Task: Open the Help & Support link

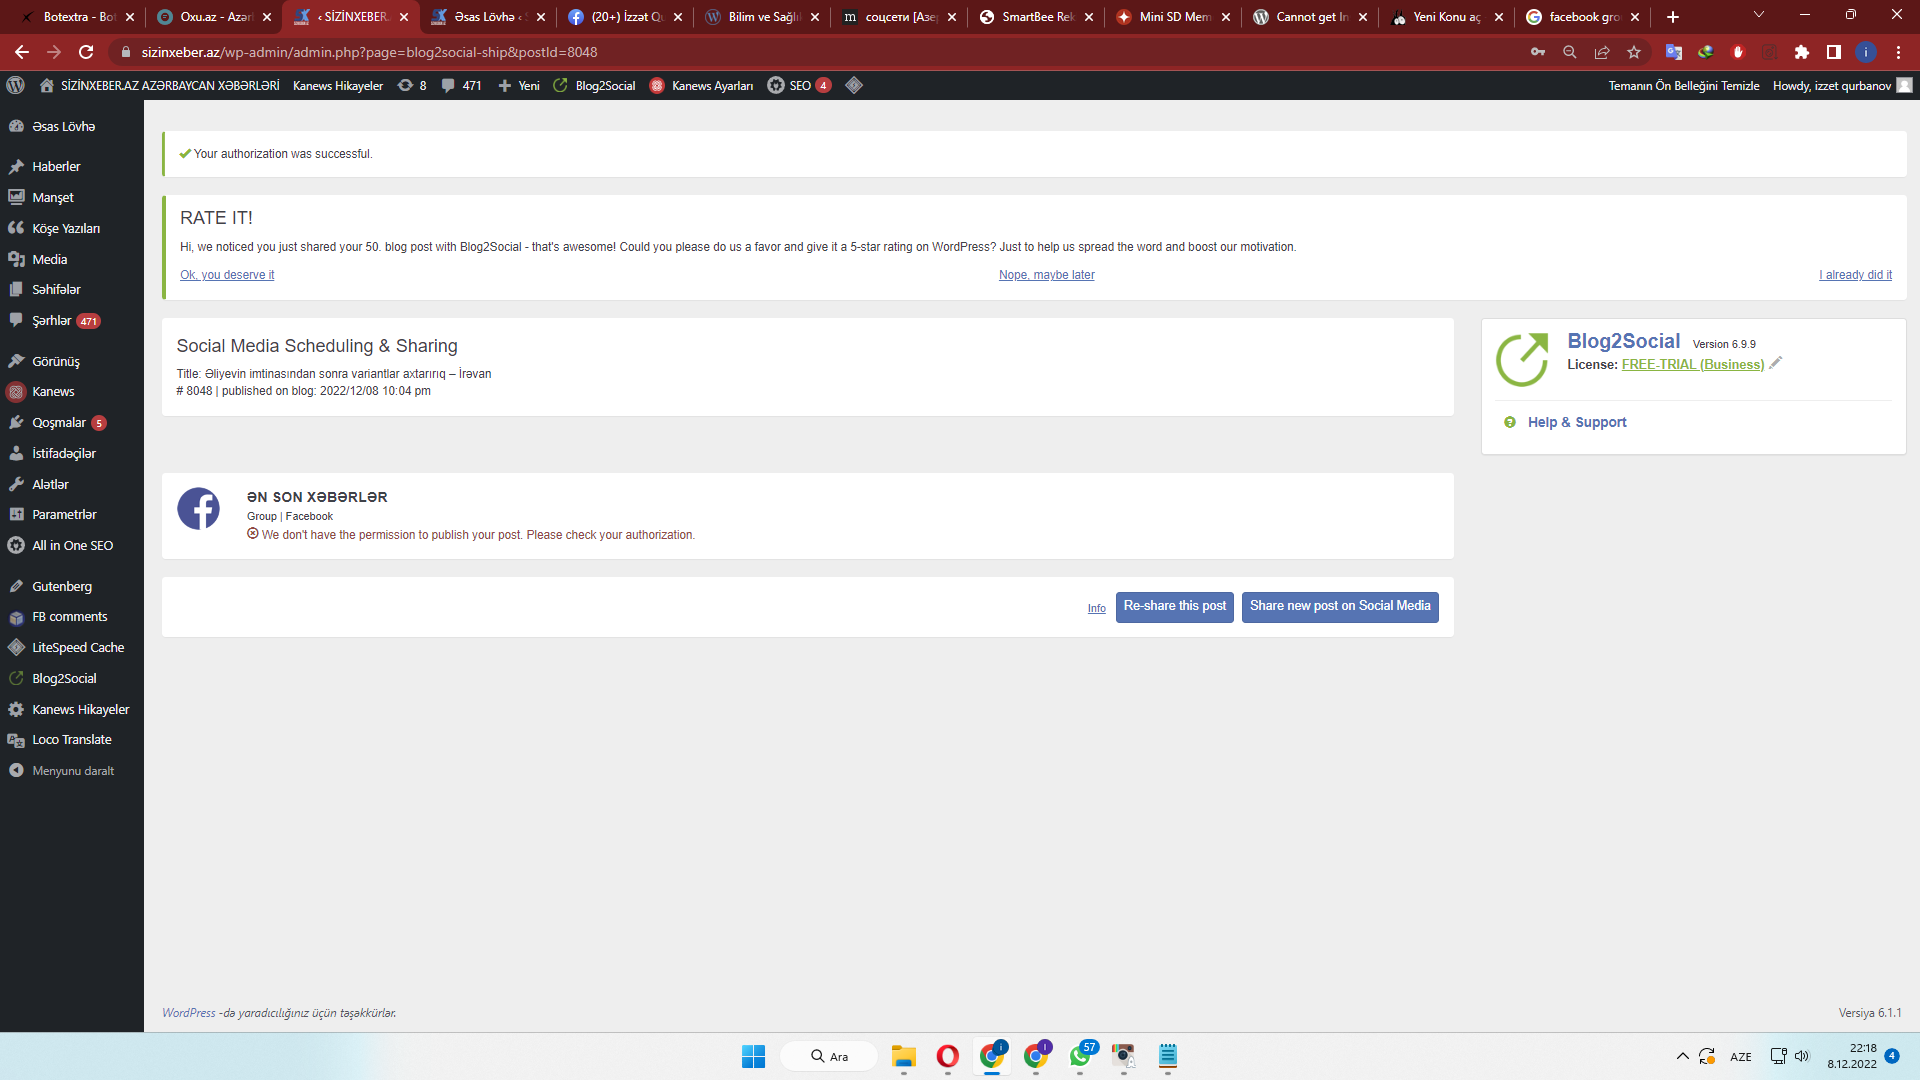Action: 1577,423
